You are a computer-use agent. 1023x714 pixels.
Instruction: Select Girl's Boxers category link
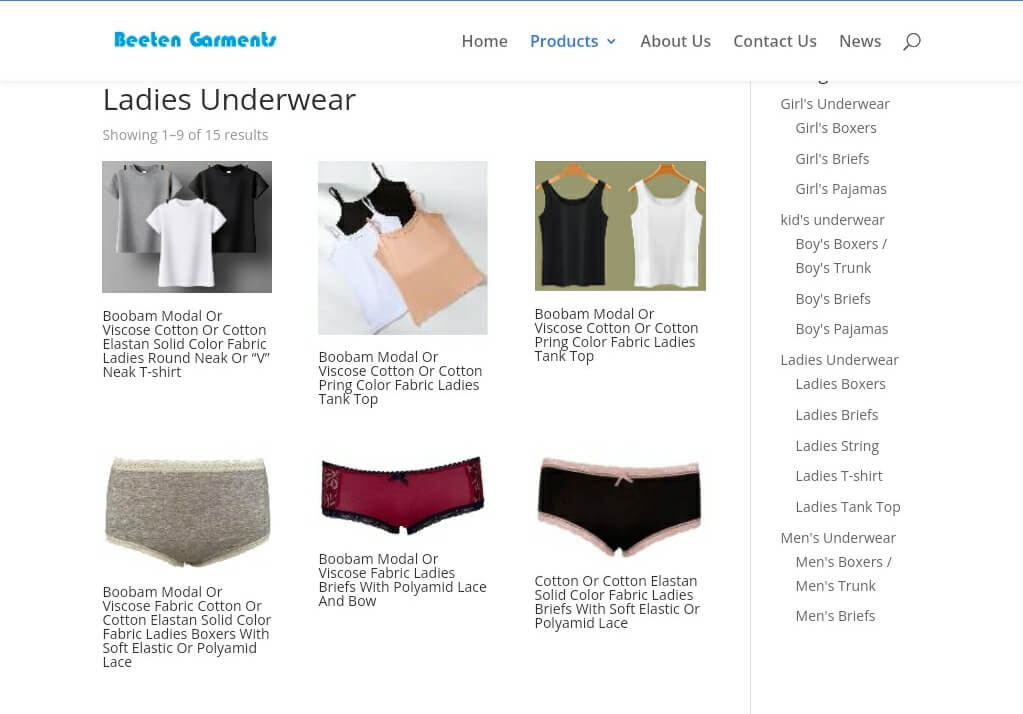(836, 128)
